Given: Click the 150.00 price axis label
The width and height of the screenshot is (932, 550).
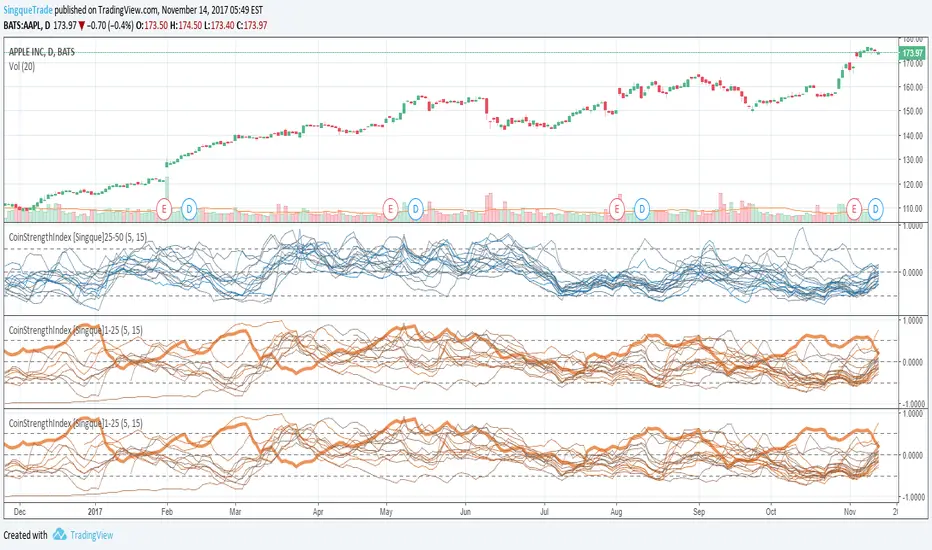Looking at the screenshot, I should 912,111.
